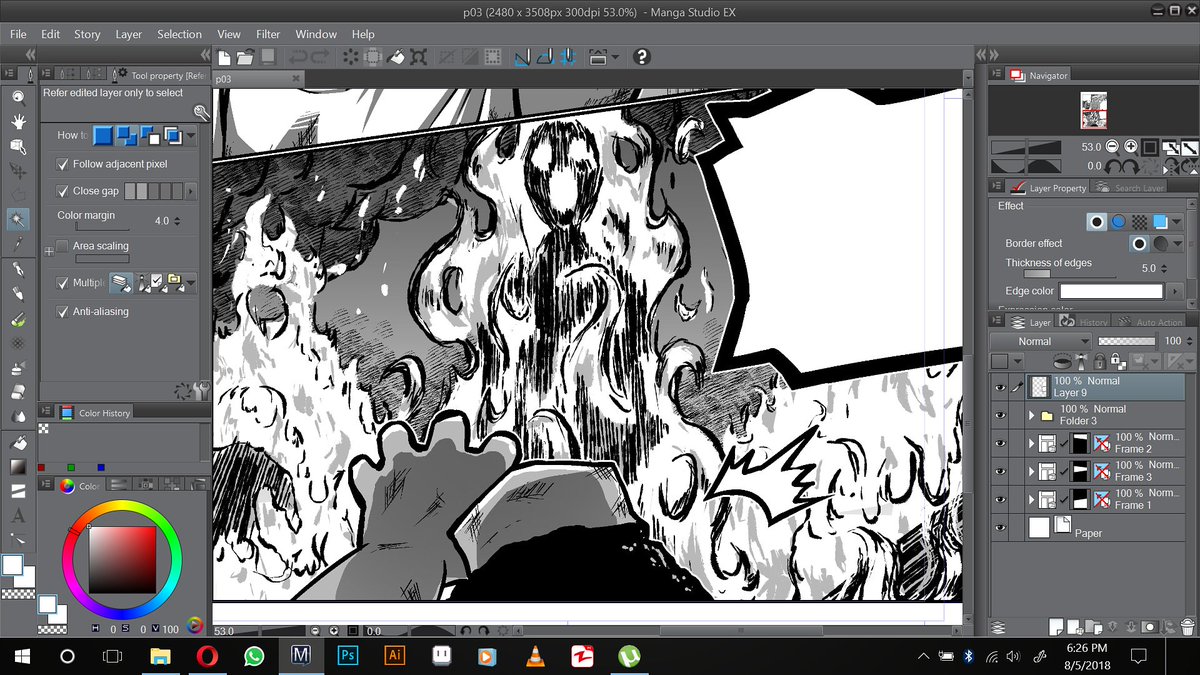Rotate the canvas right in Navigator

[1132, 166]
